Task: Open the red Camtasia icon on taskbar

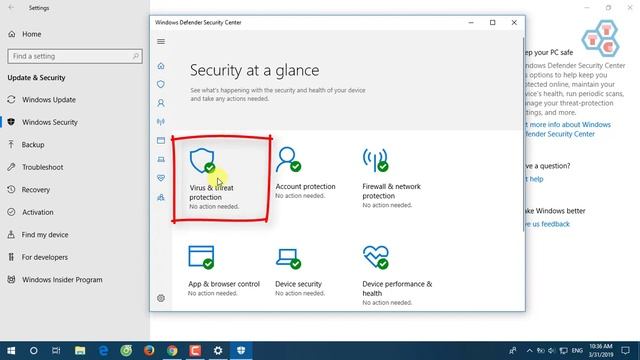Action: 195,351
